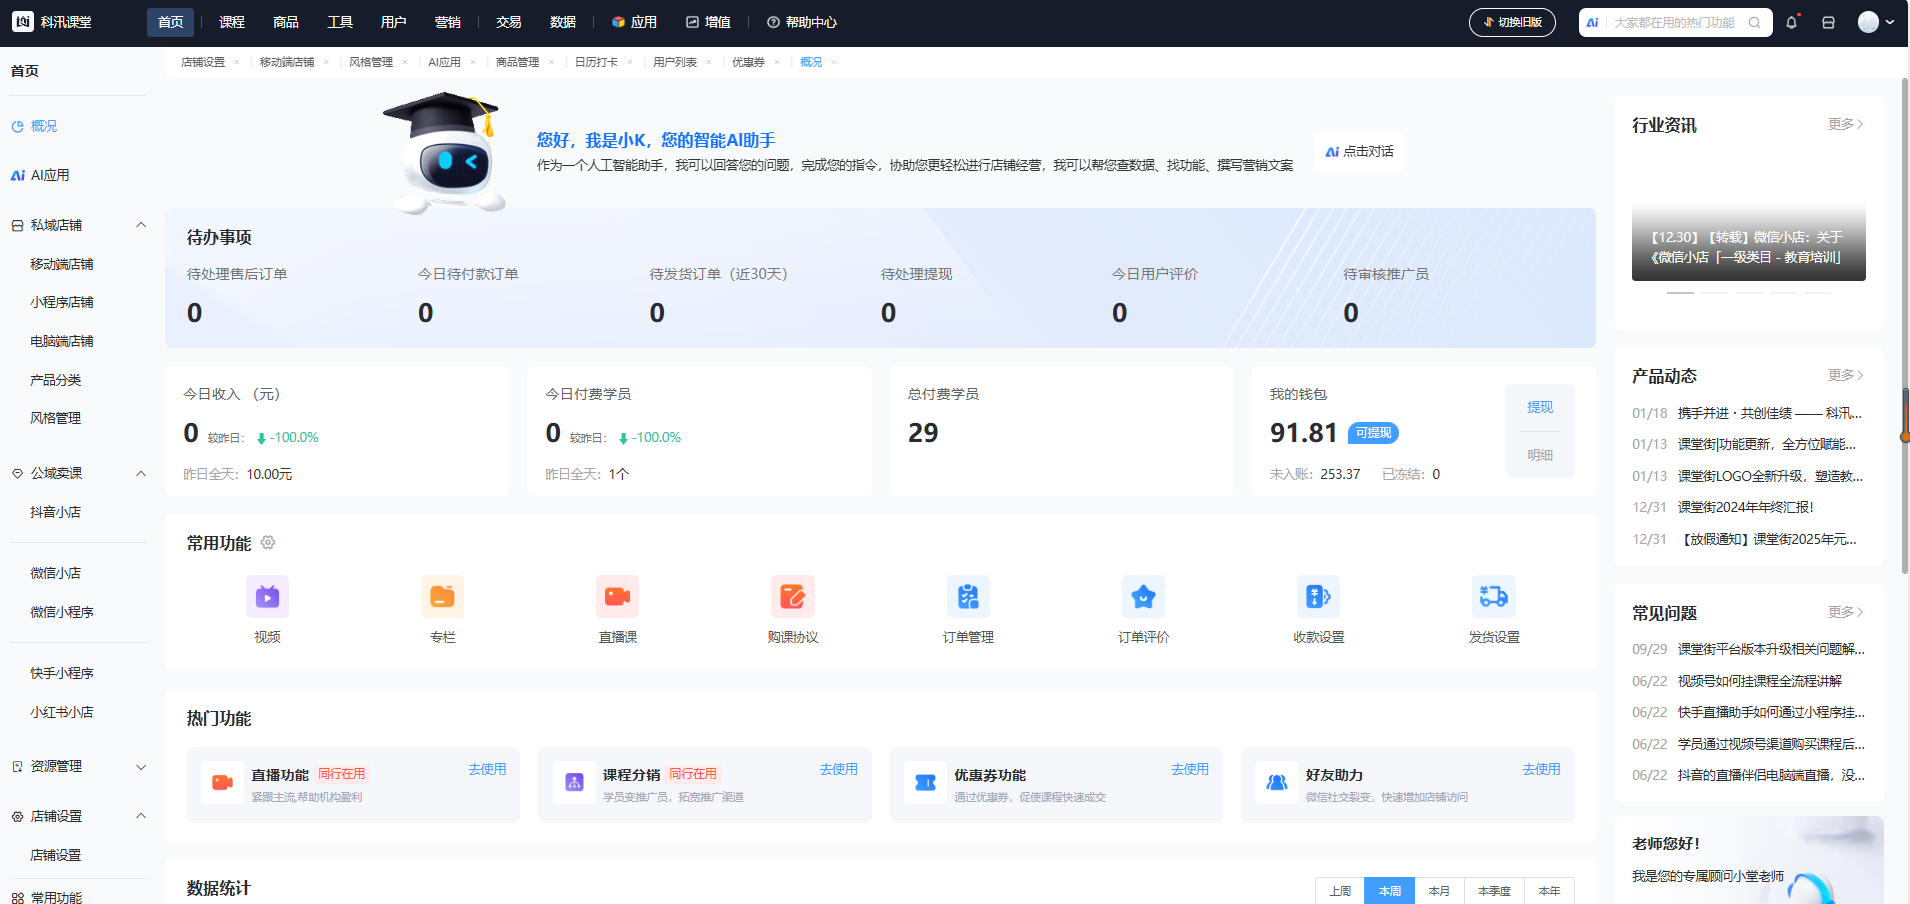This screenshot has height=904, width=1910.
Task: Click the 科汛课堂 logo
Action: coord(52,22)
